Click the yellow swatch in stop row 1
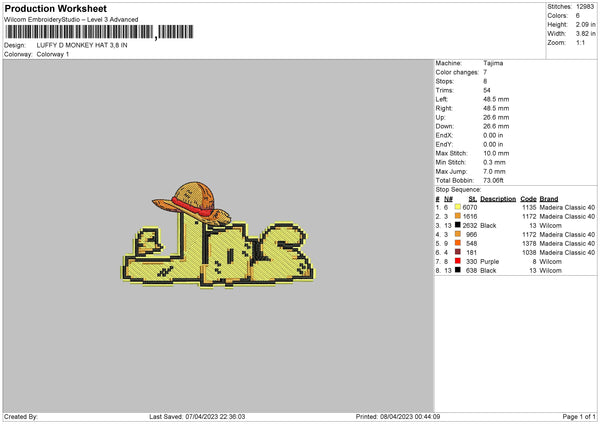The height and width of the screenshot is (424, 600). click(x=458, y=207)
